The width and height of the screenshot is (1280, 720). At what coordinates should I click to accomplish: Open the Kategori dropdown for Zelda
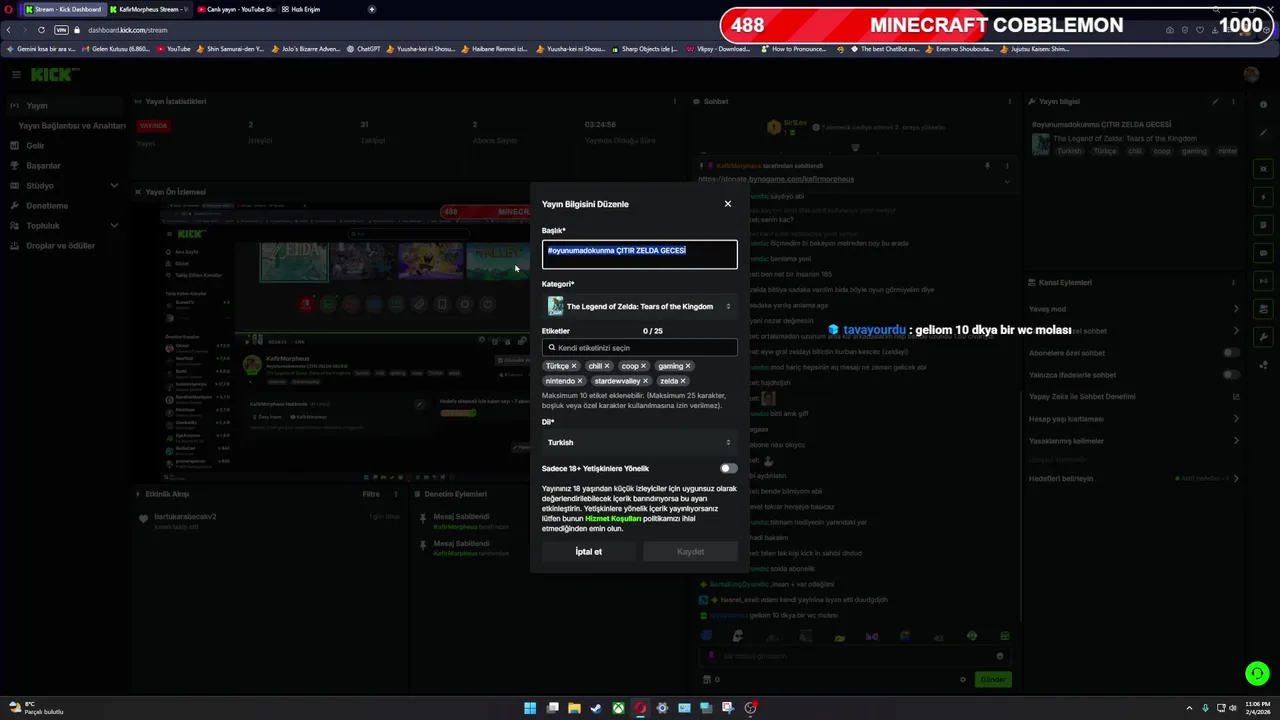pyautogui.click(x=640, y=306)
